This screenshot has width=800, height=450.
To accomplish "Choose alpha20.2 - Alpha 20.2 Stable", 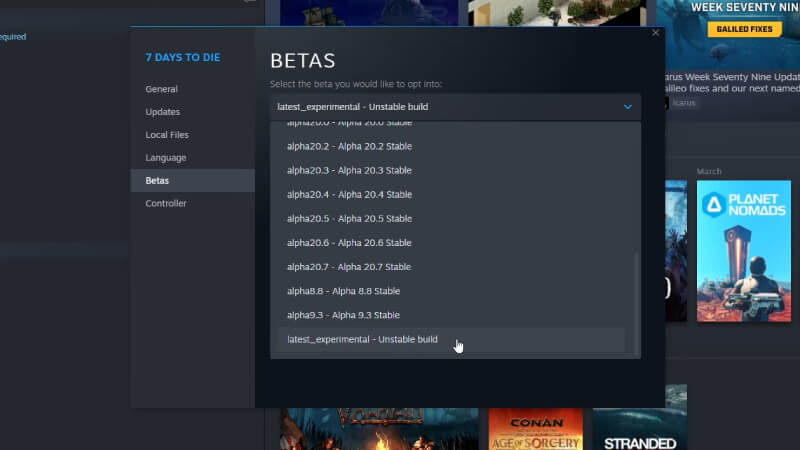I will pyautogui.click(x=349, y=147).
